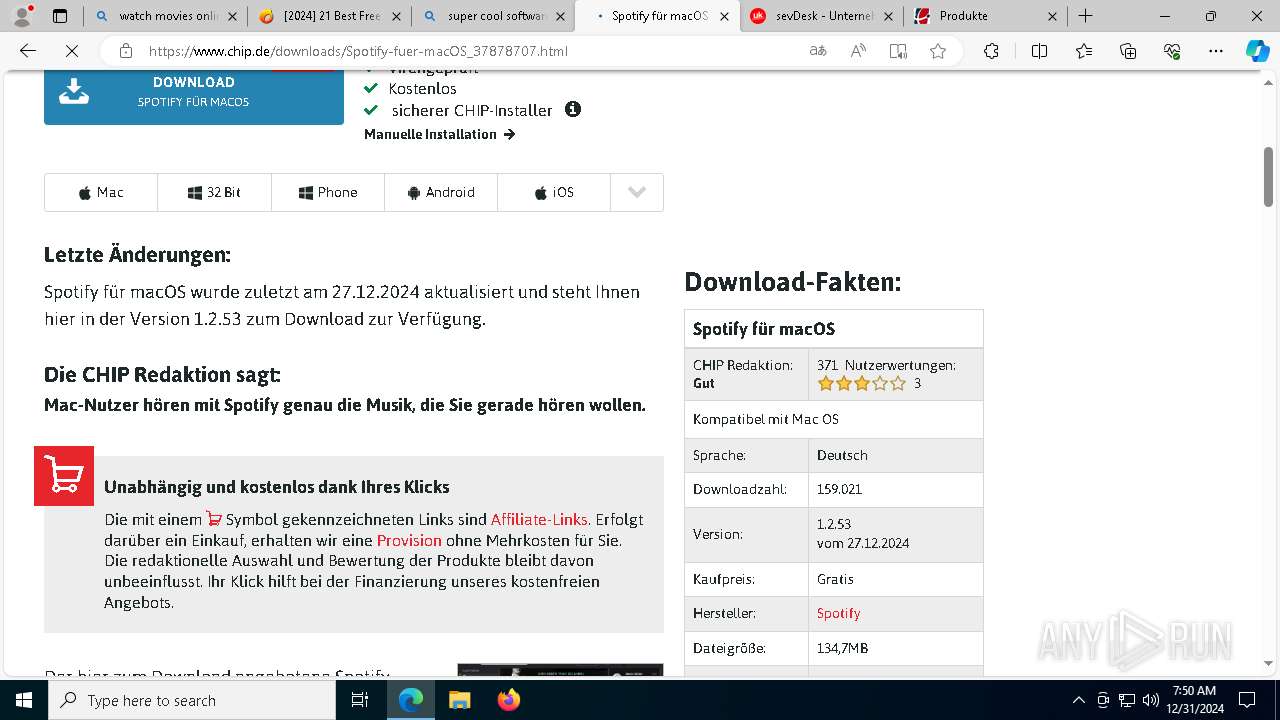Open the Copilot sidebar
The image size is (1280, 720).
[x=1257, y=51]
